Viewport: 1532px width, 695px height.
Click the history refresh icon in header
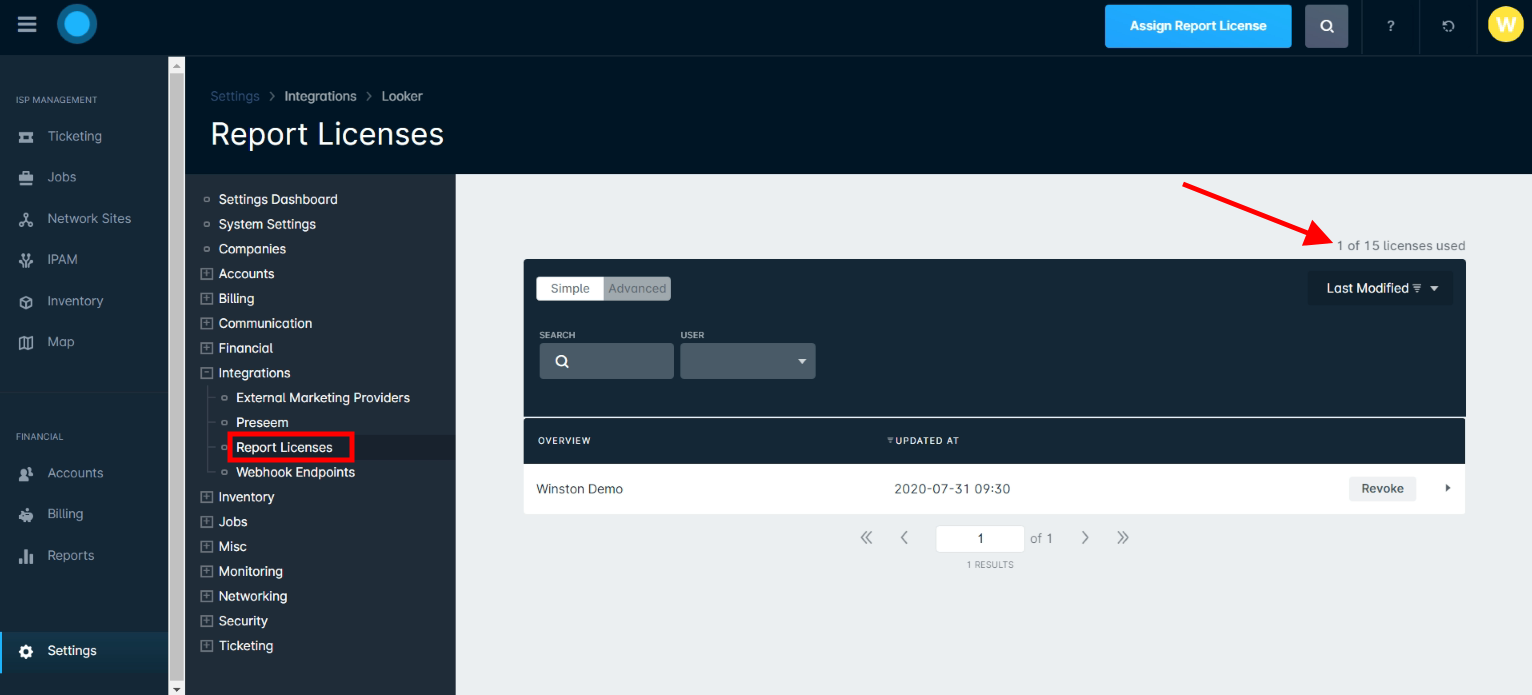1448,26
